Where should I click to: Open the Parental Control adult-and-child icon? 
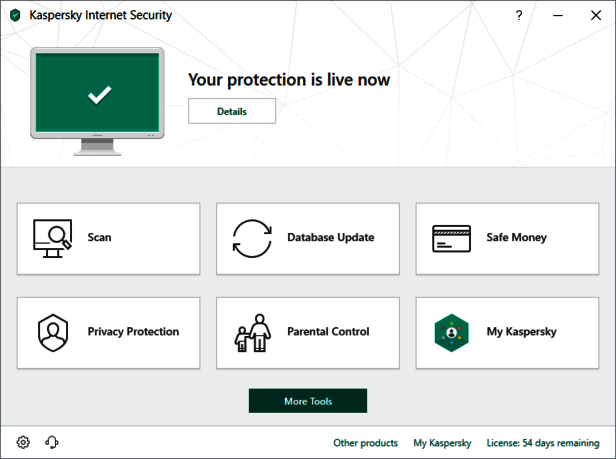pos(251,332)
